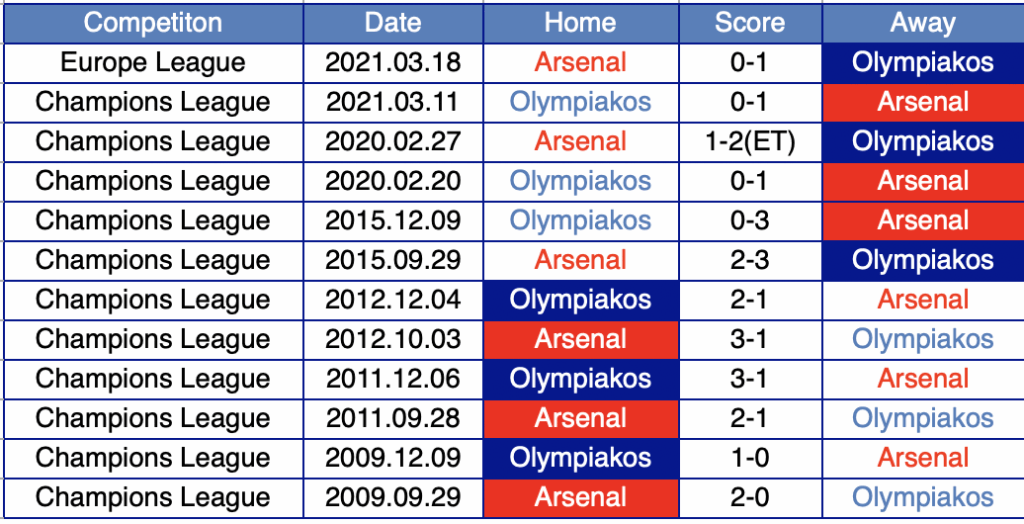
Task: Click the 2-3 score cell
Action: 750,260
